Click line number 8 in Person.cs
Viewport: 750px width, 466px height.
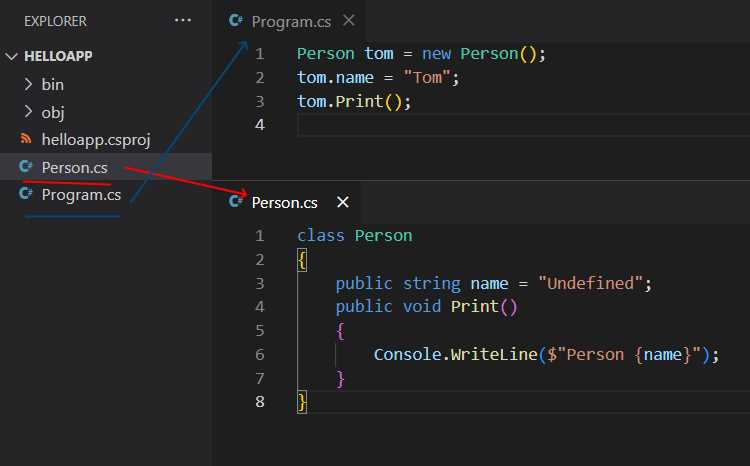pyautogui.click(x=260, y=402)
